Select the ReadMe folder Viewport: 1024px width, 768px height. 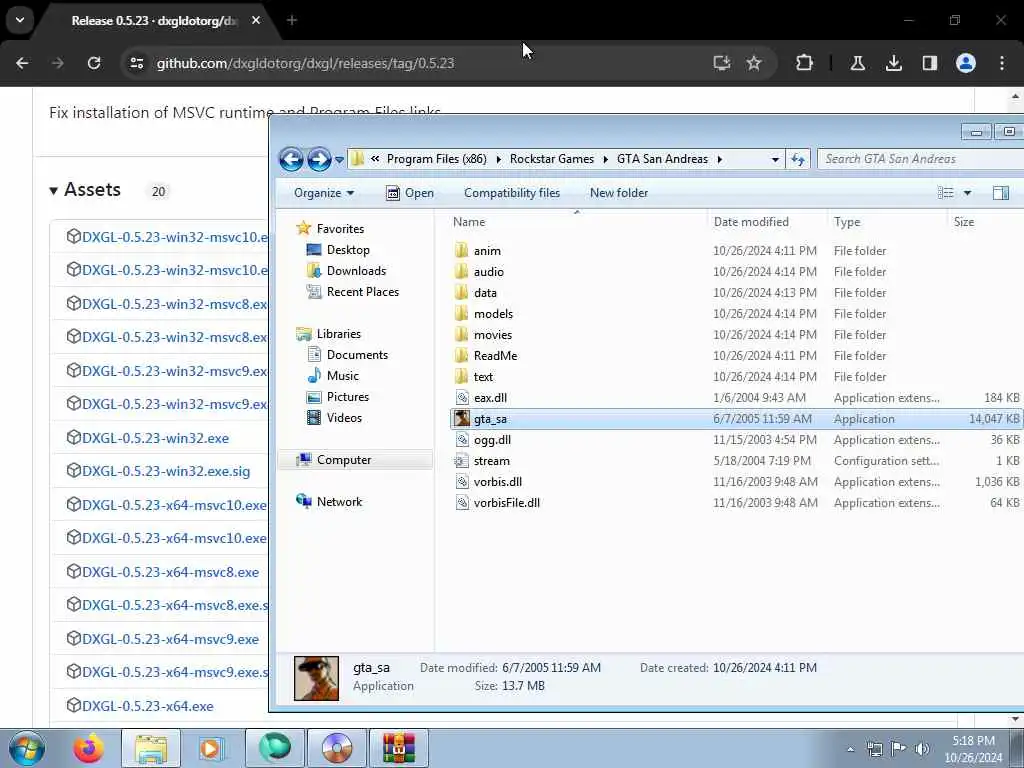pyautogui.click(x=495, y=355)
